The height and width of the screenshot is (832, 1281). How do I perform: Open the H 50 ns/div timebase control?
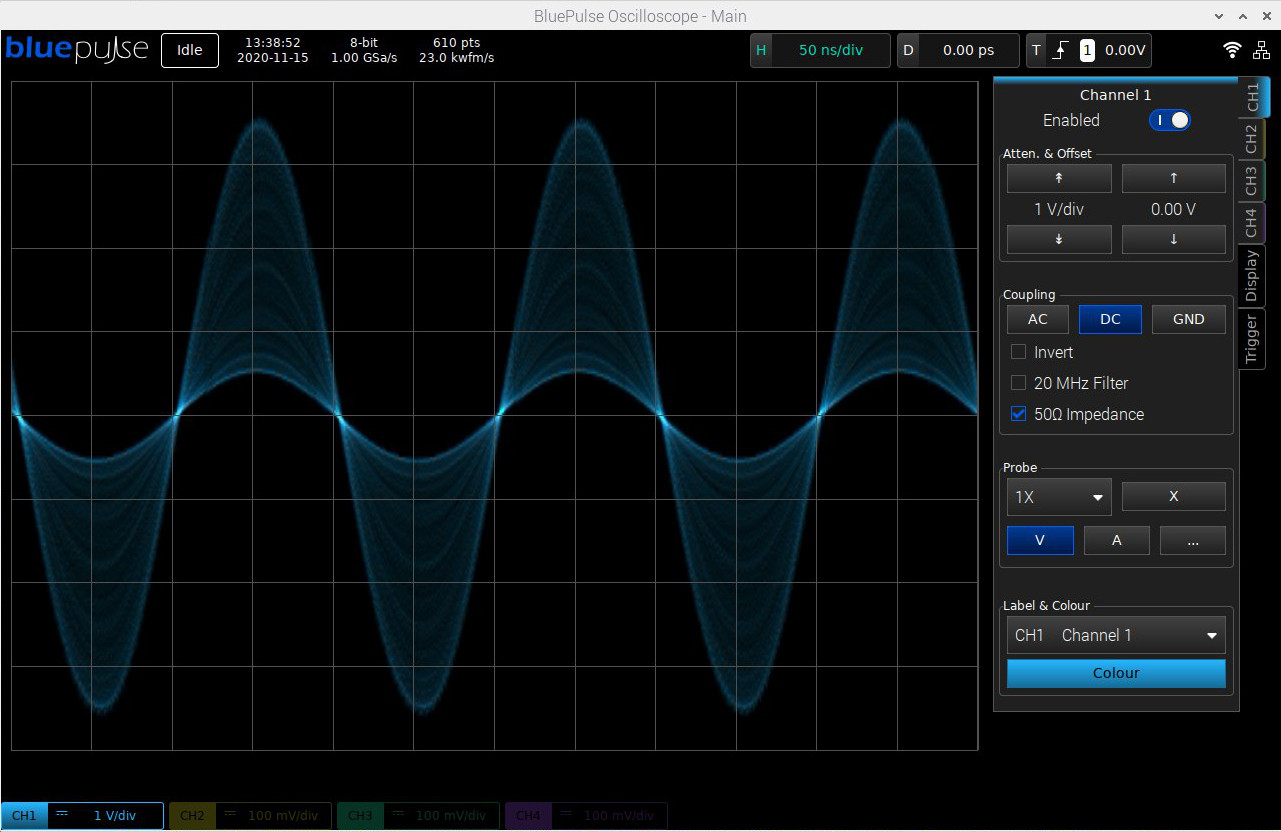820,50
